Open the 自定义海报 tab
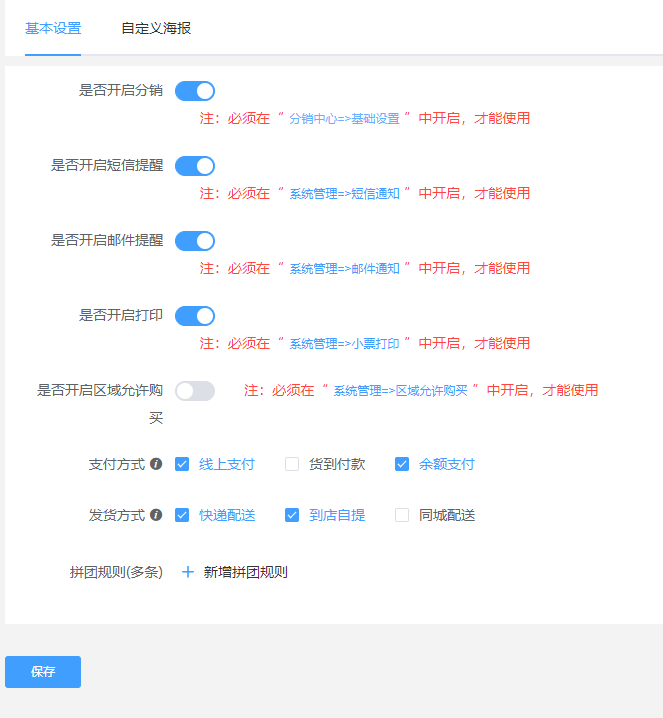663x718 pixels. point(156,28)
